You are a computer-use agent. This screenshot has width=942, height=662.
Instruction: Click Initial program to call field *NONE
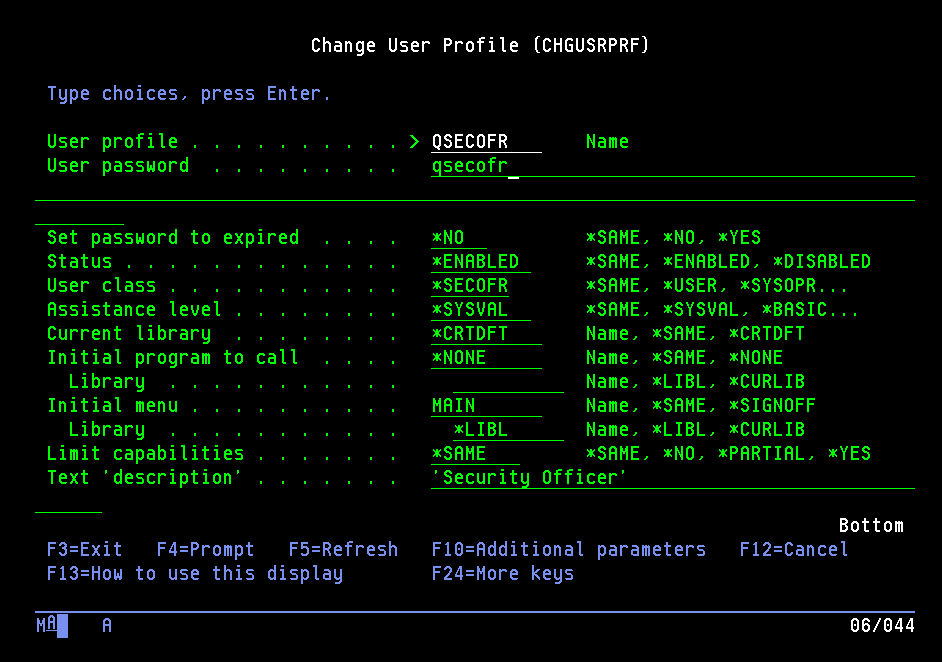[486, 358]
